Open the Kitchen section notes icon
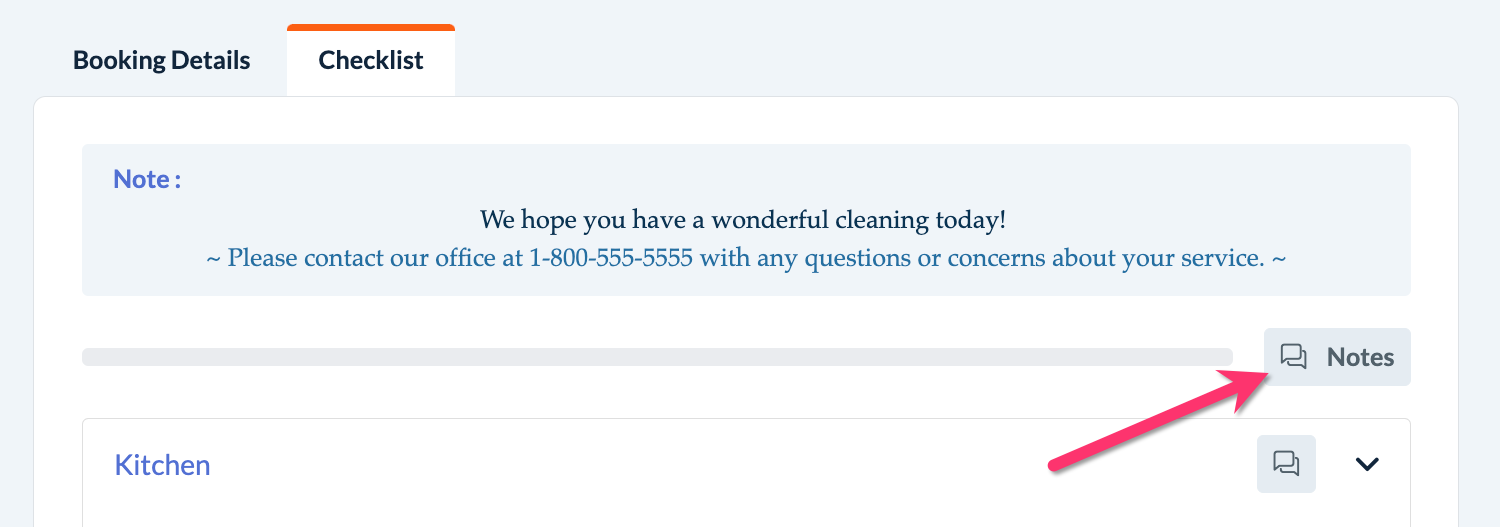 1286,464
